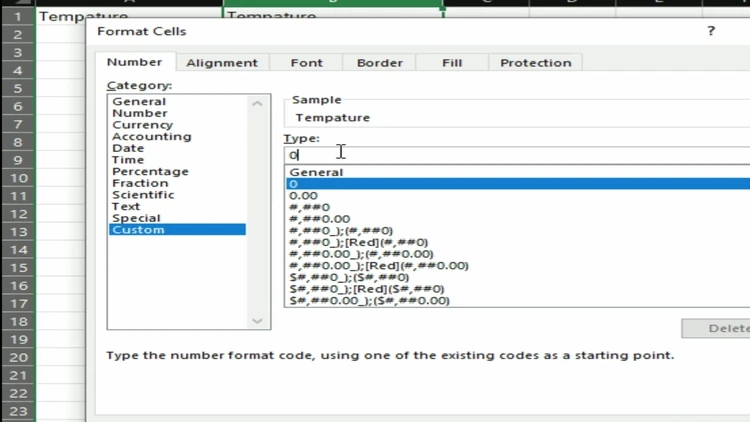This screenshot has height=422, width=750.
Task: Choose format #,##0_);[Red](#,##0)
Action: (518, 242)
